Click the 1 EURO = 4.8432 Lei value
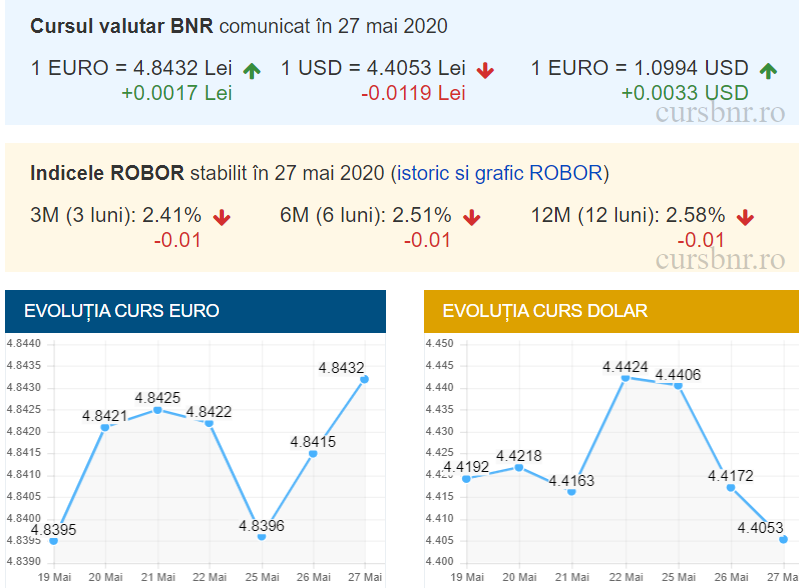This screenshot has width=799, height=588. pyautogui.click(x=132, y=68)
